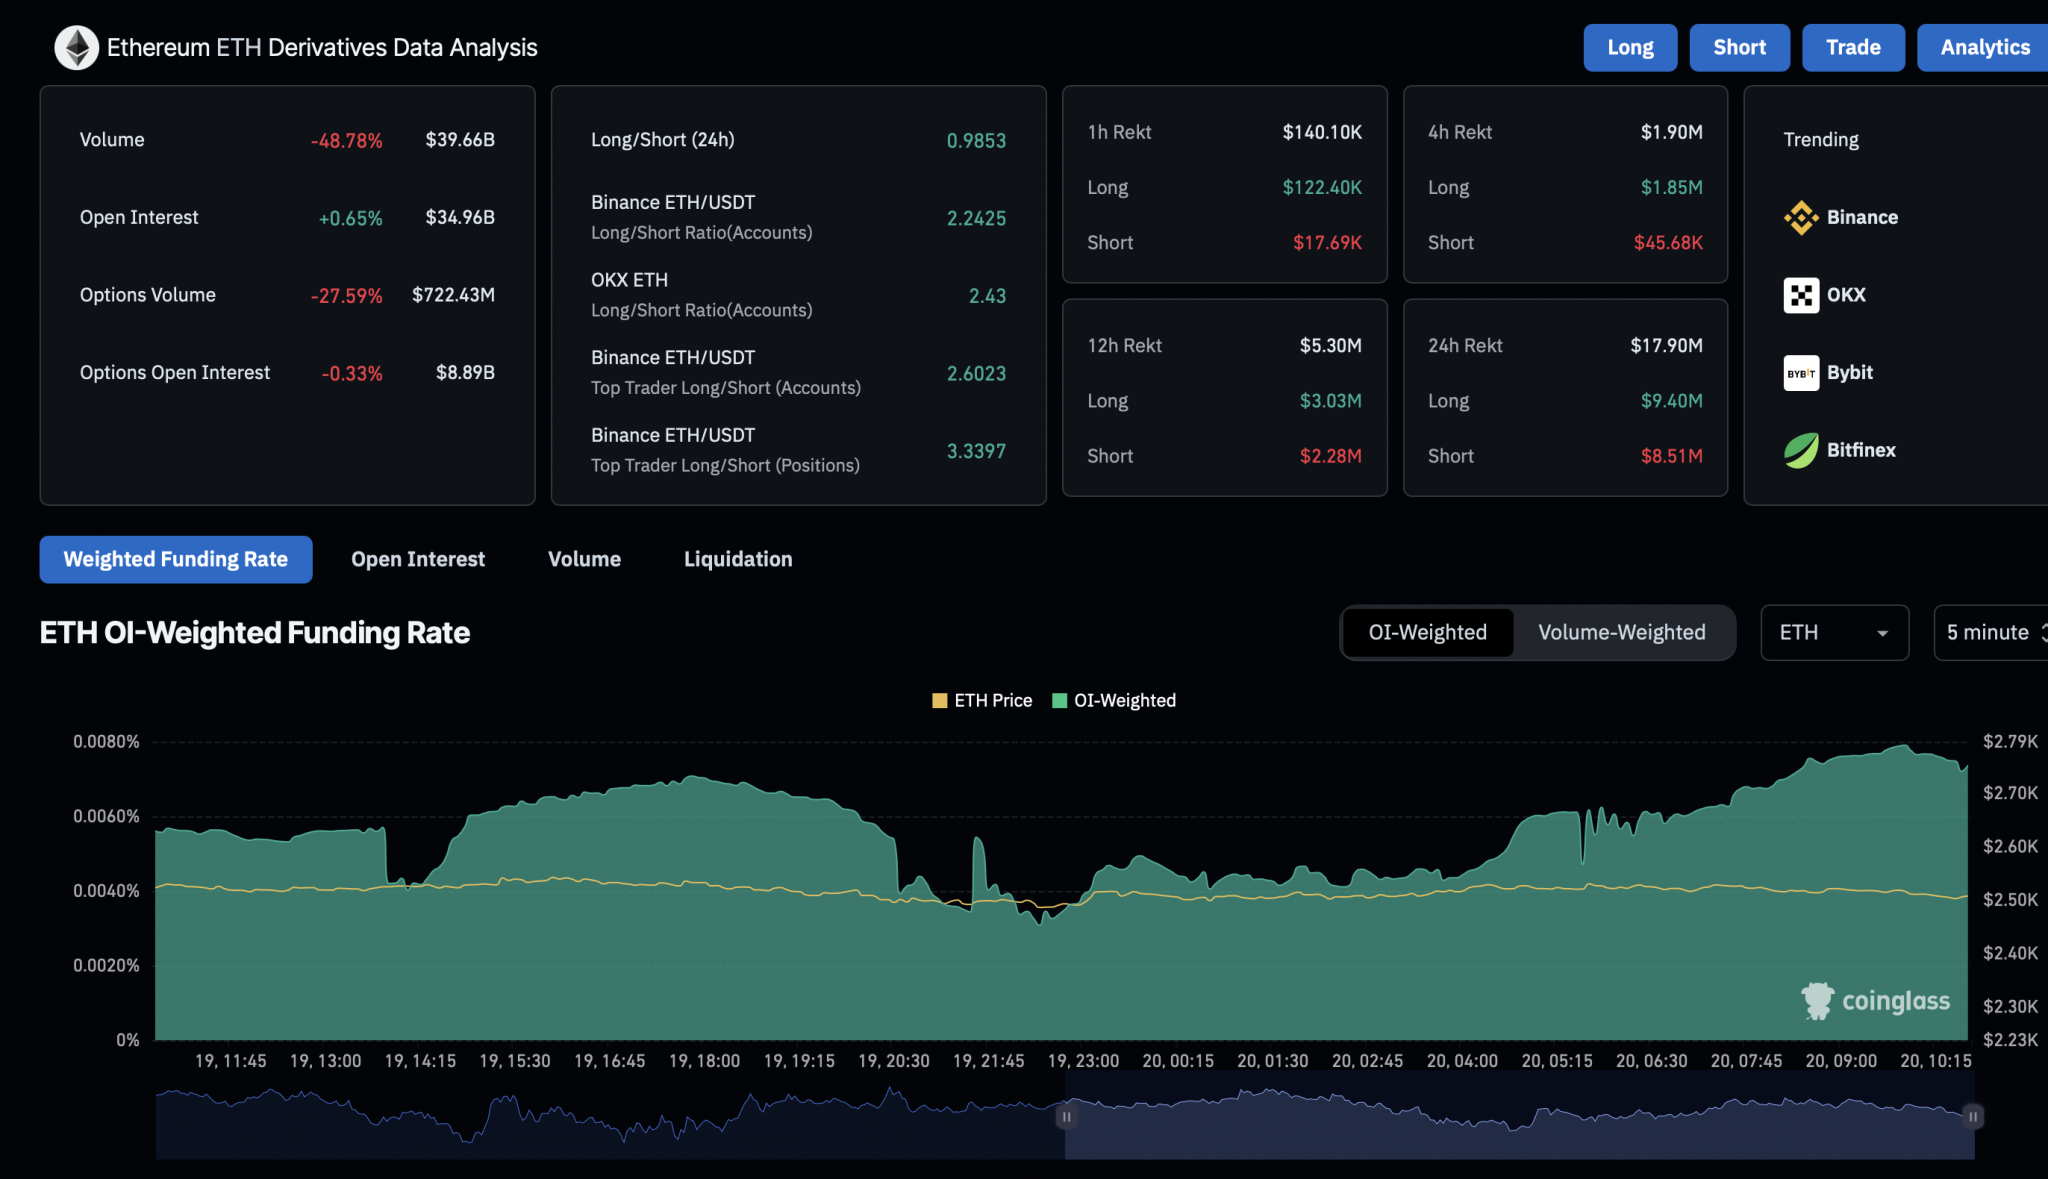Click the 24h Rekt Short value $8.51M
2048x1179 pixels.
click(x=1671, y=456)
